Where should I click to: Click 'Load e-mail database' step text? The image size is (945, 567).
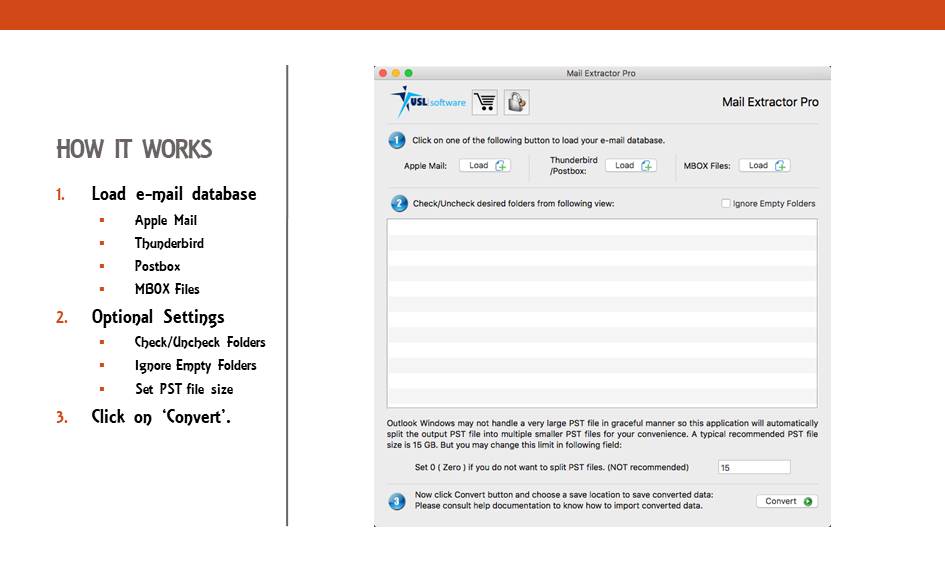pyautogui.click(x=174, y=193)
